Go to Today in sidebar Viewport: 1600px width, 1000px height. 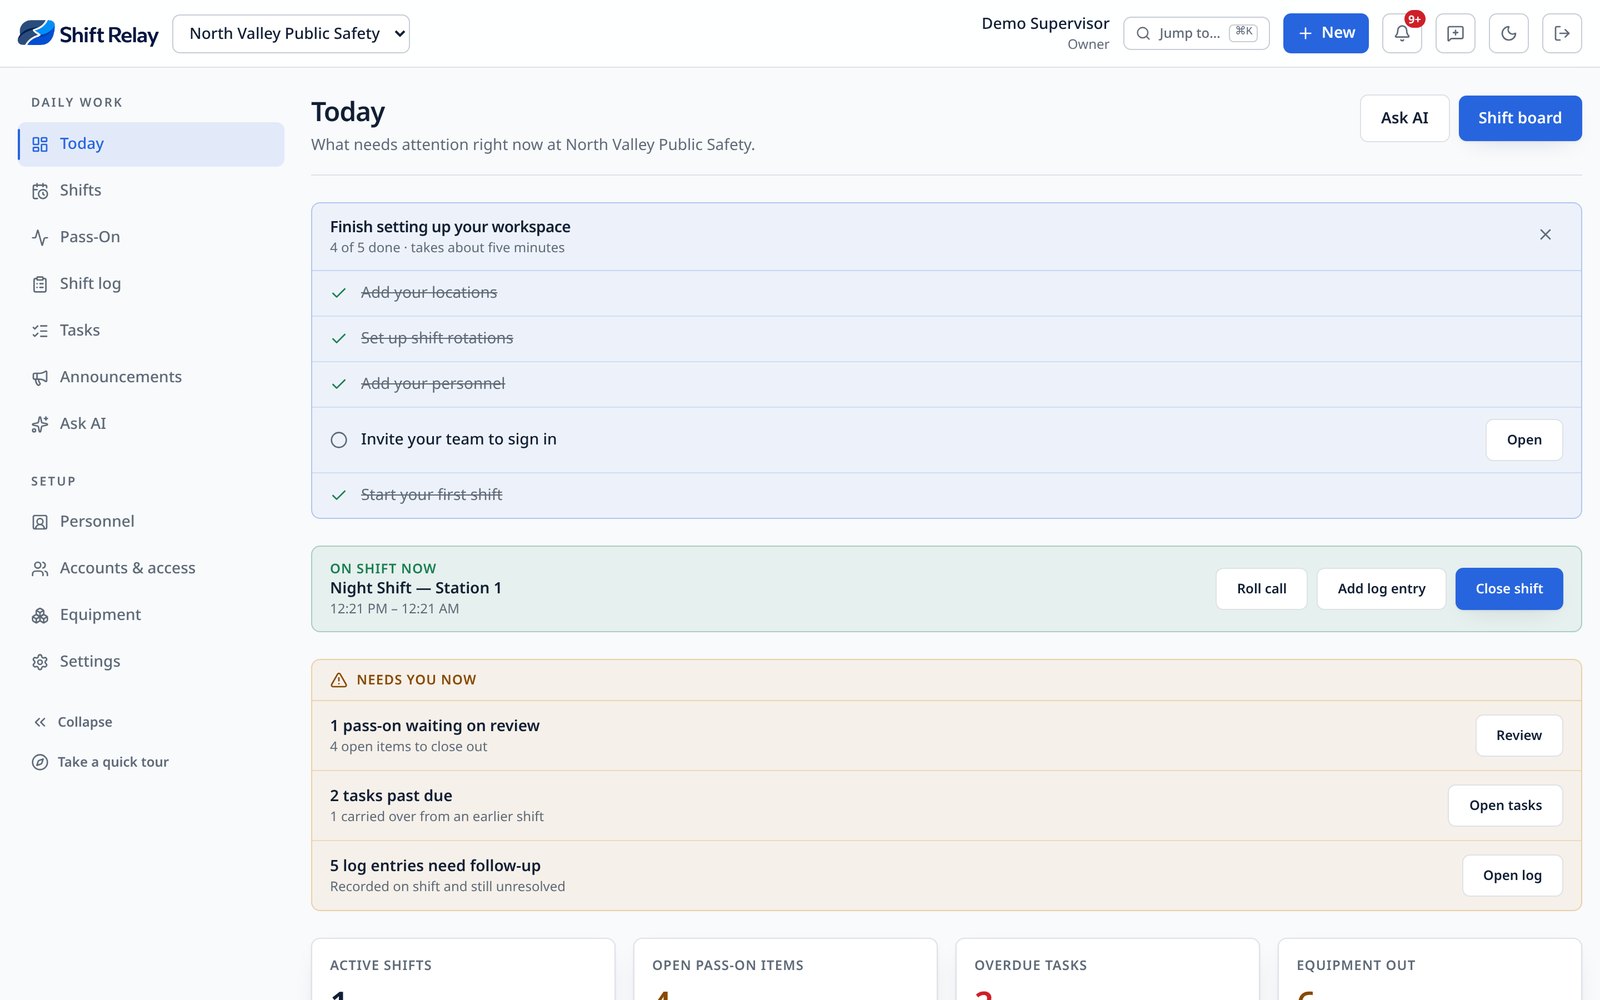151,144
